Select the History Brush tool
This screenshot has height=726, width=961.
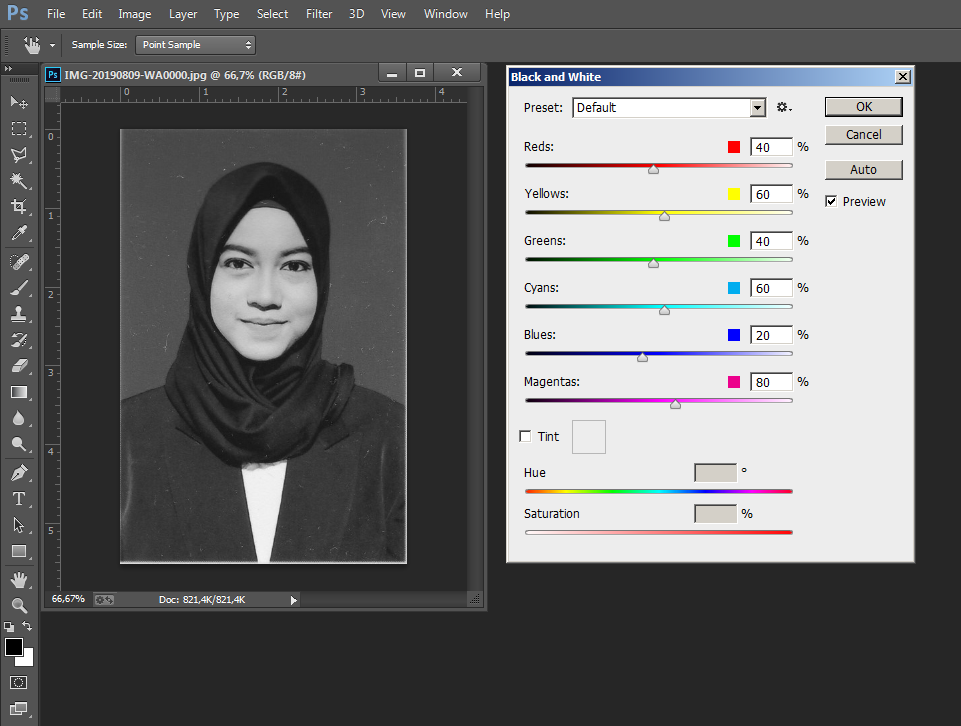(19, 340)
